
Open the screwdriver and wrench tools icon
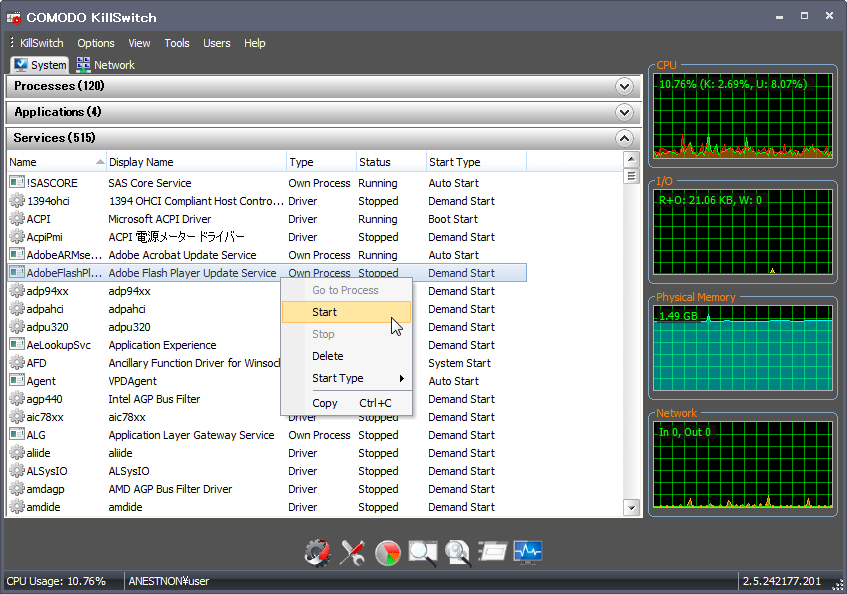pos(352,552)
